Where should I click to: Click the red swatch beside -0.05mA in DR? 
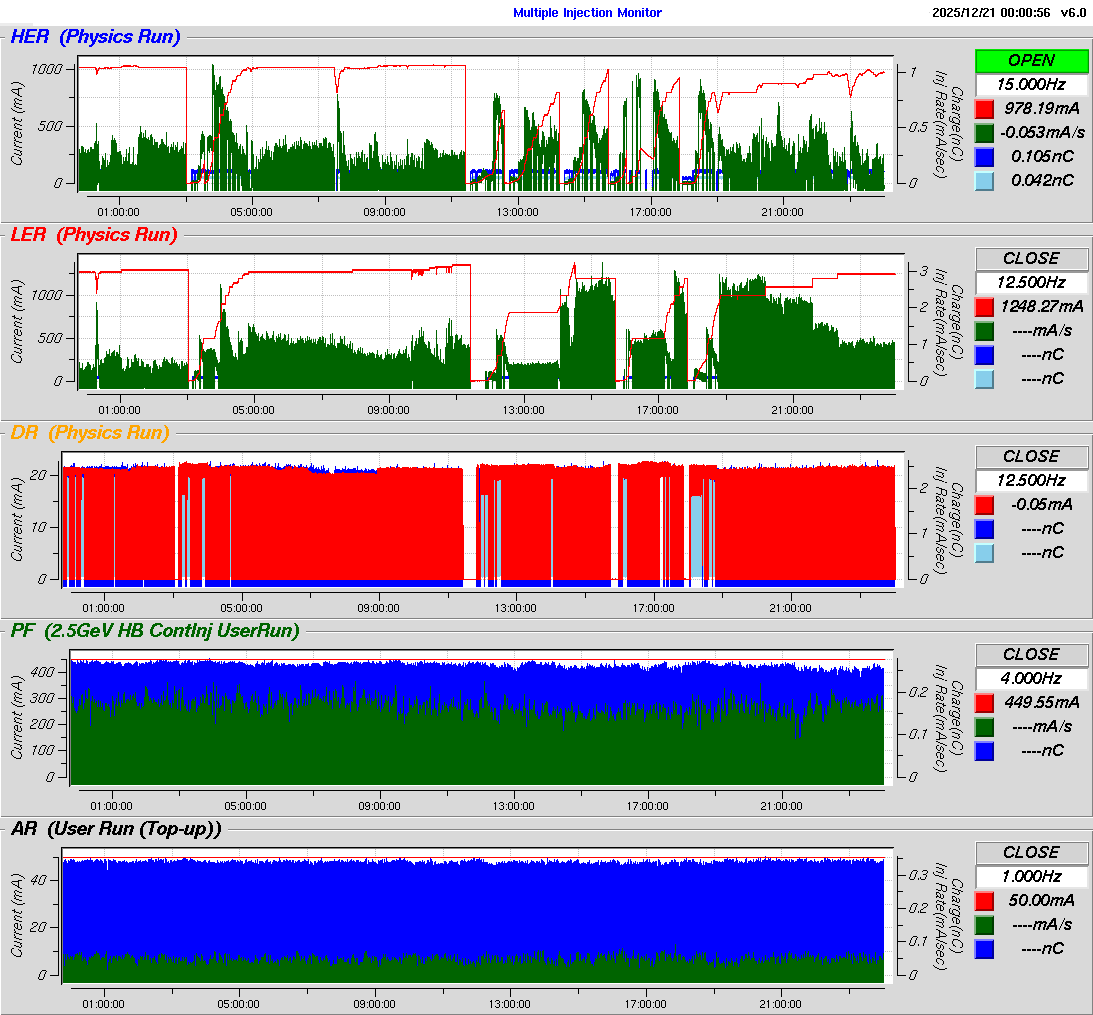[984, 505]
